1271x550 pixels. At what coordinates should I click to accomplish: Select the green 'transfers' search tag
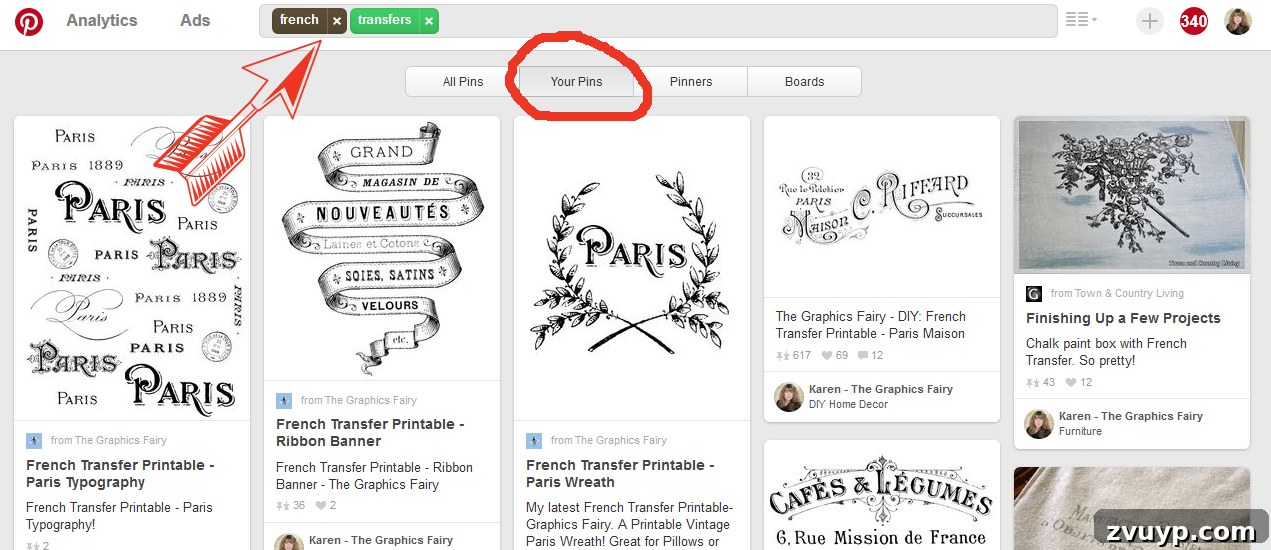(384, 20)
